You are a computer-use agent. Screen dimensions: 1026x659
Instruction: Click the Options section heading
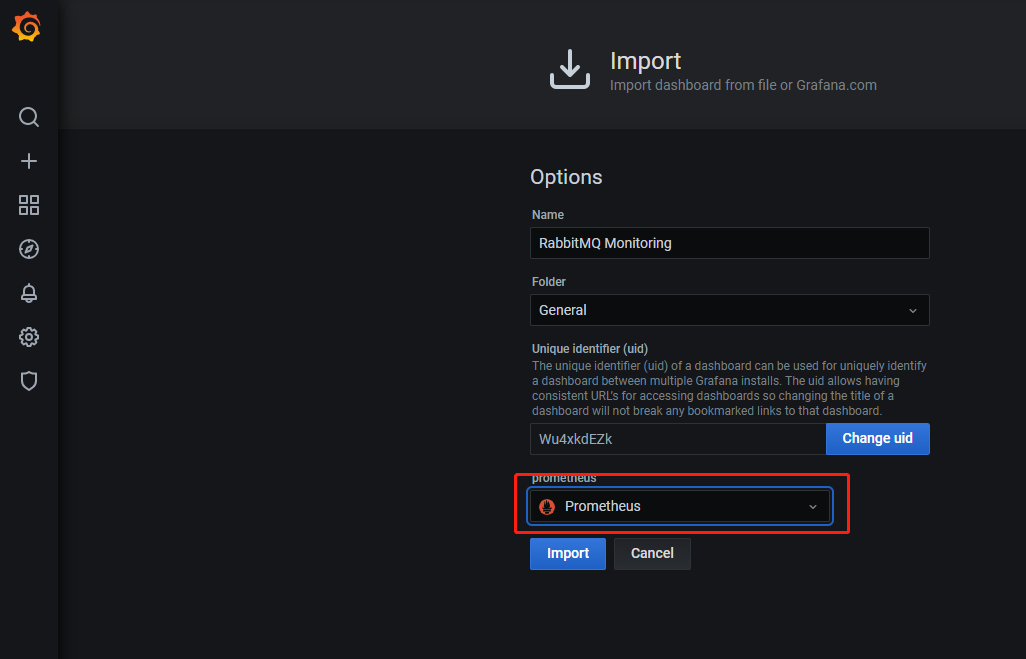point(566,177)
